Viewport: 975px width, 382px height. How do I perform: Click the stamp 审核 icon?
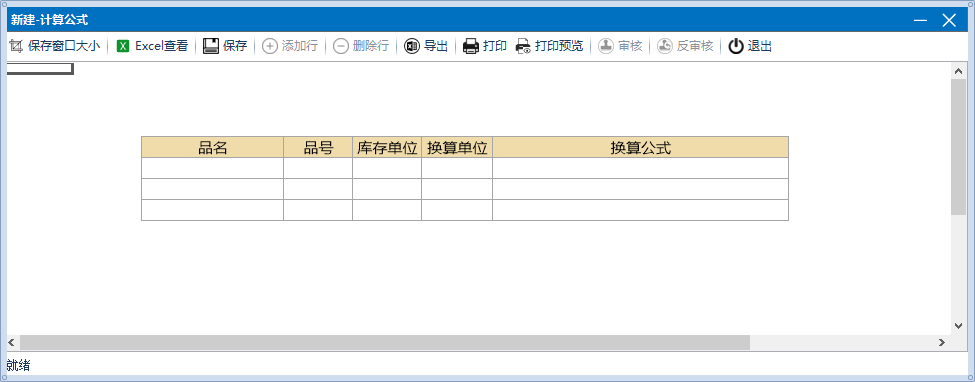[606, 46]
